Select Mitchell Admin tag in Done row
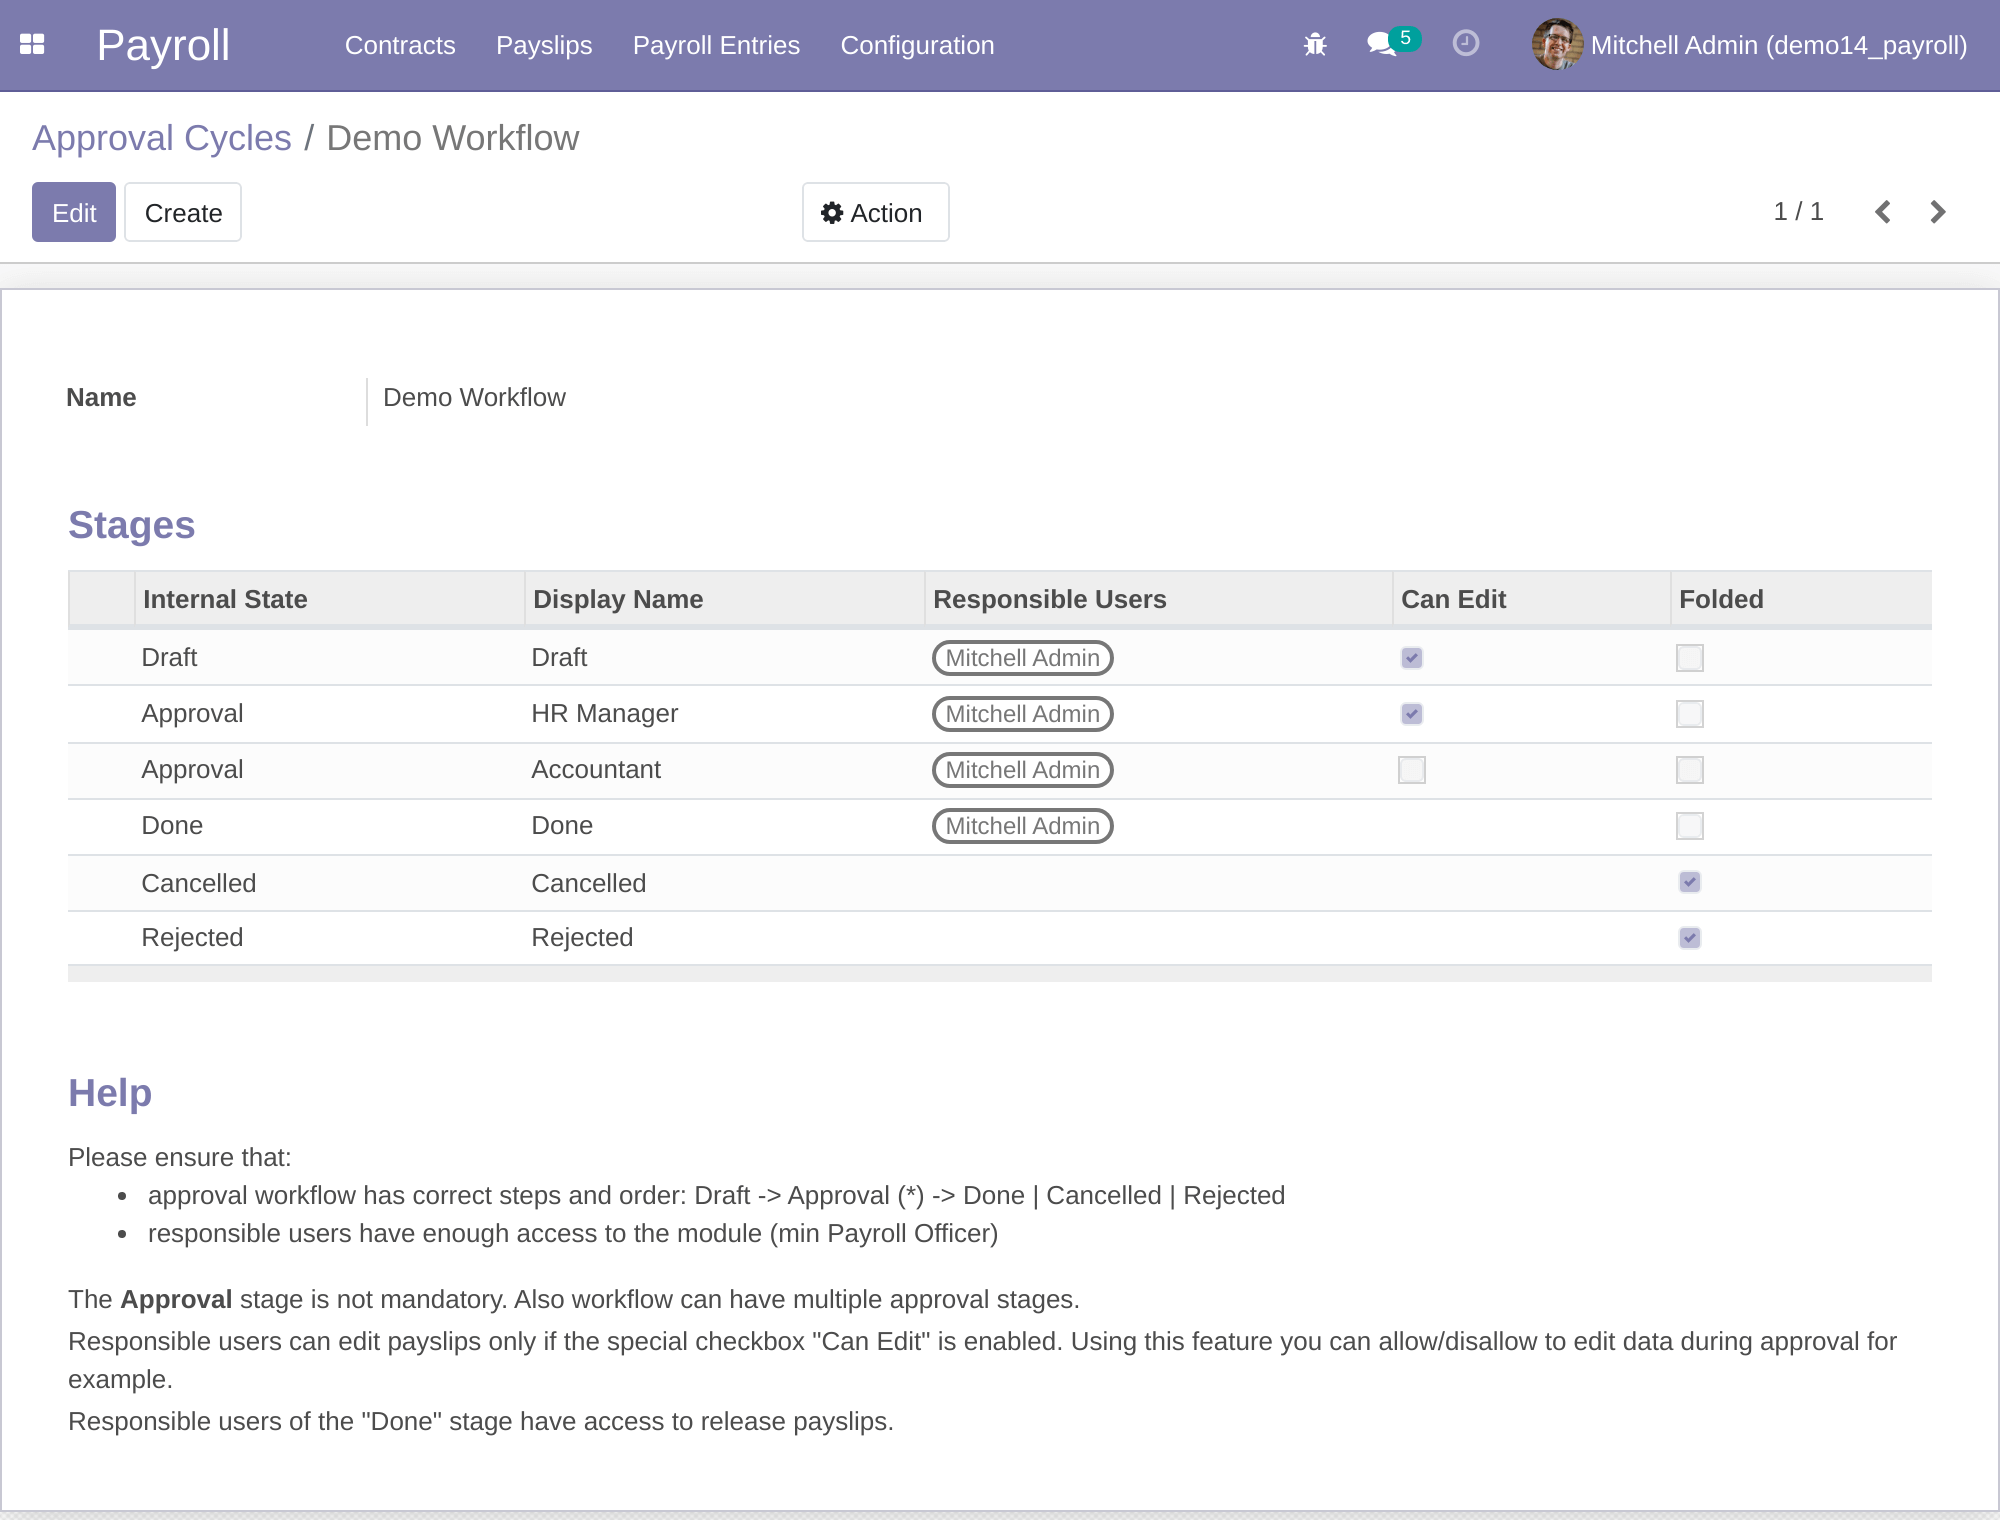 pos(1021,826)
